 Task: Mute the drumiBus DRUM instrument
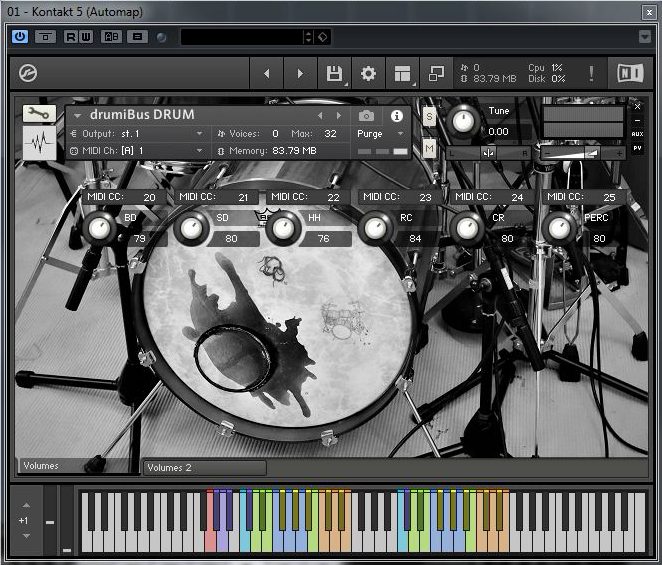[x=429, y=149]
